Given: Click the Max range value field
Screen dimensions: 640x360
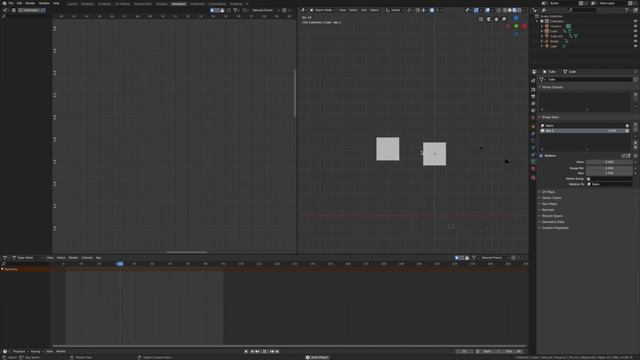Looking at the screenshot, I should (609, 173).
